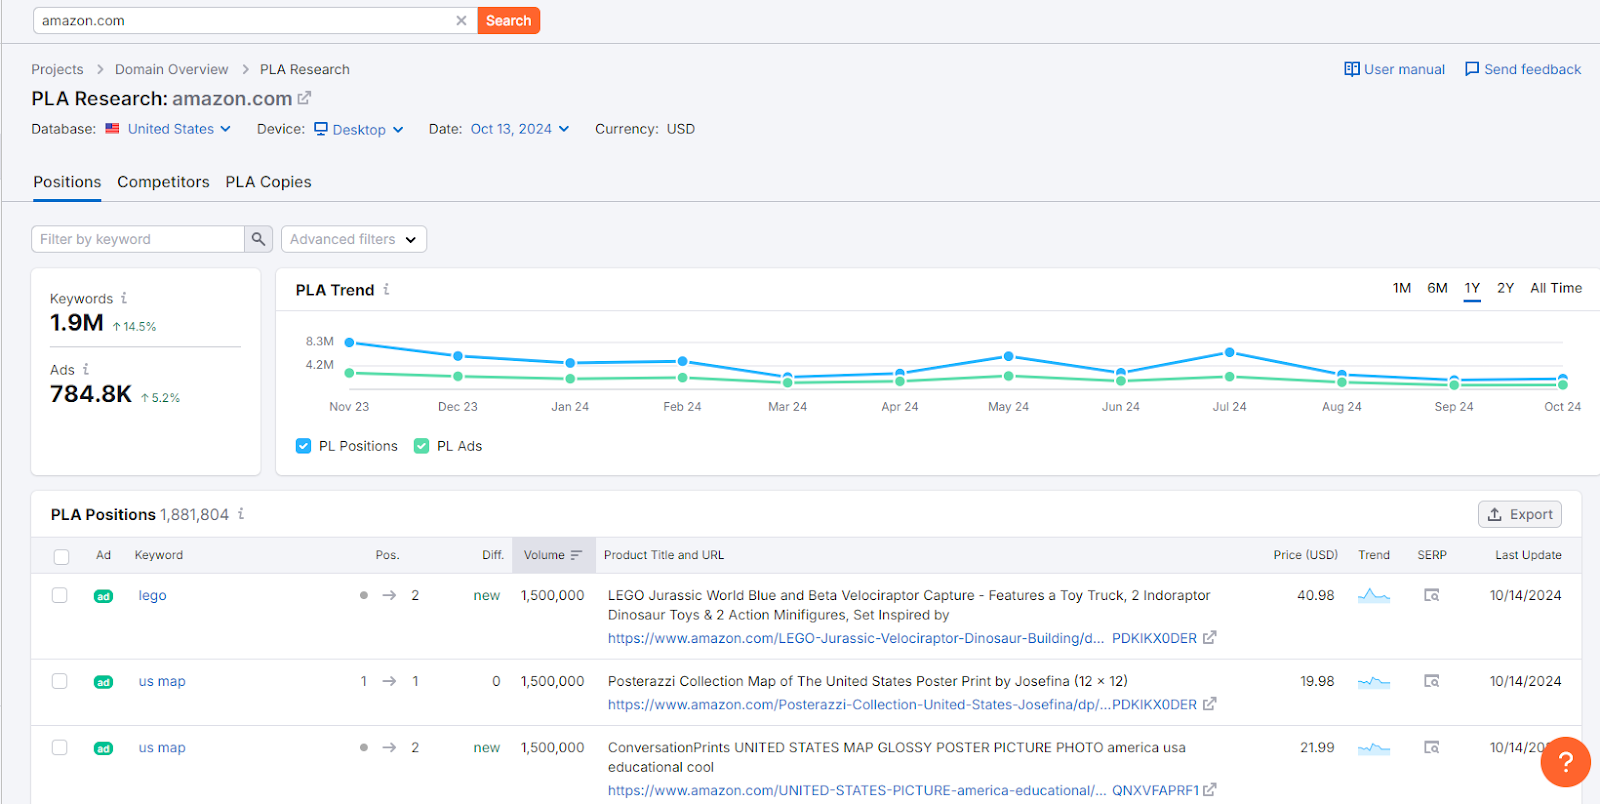Open trend sparkline for 19.98 us map row
The image size is (1600, 804).
[x=1374, y=681]
